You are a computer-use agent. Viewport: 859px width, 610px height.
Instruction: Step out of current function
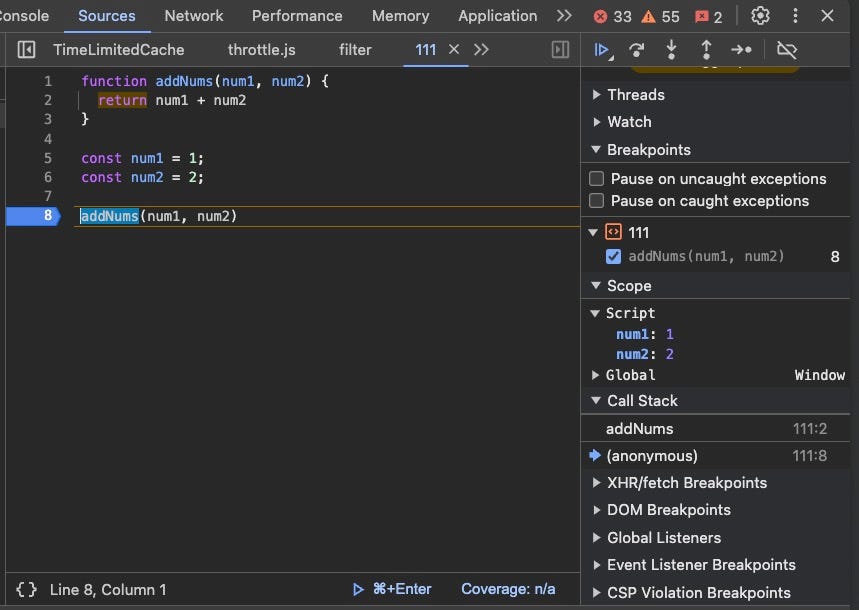(704, 49)
